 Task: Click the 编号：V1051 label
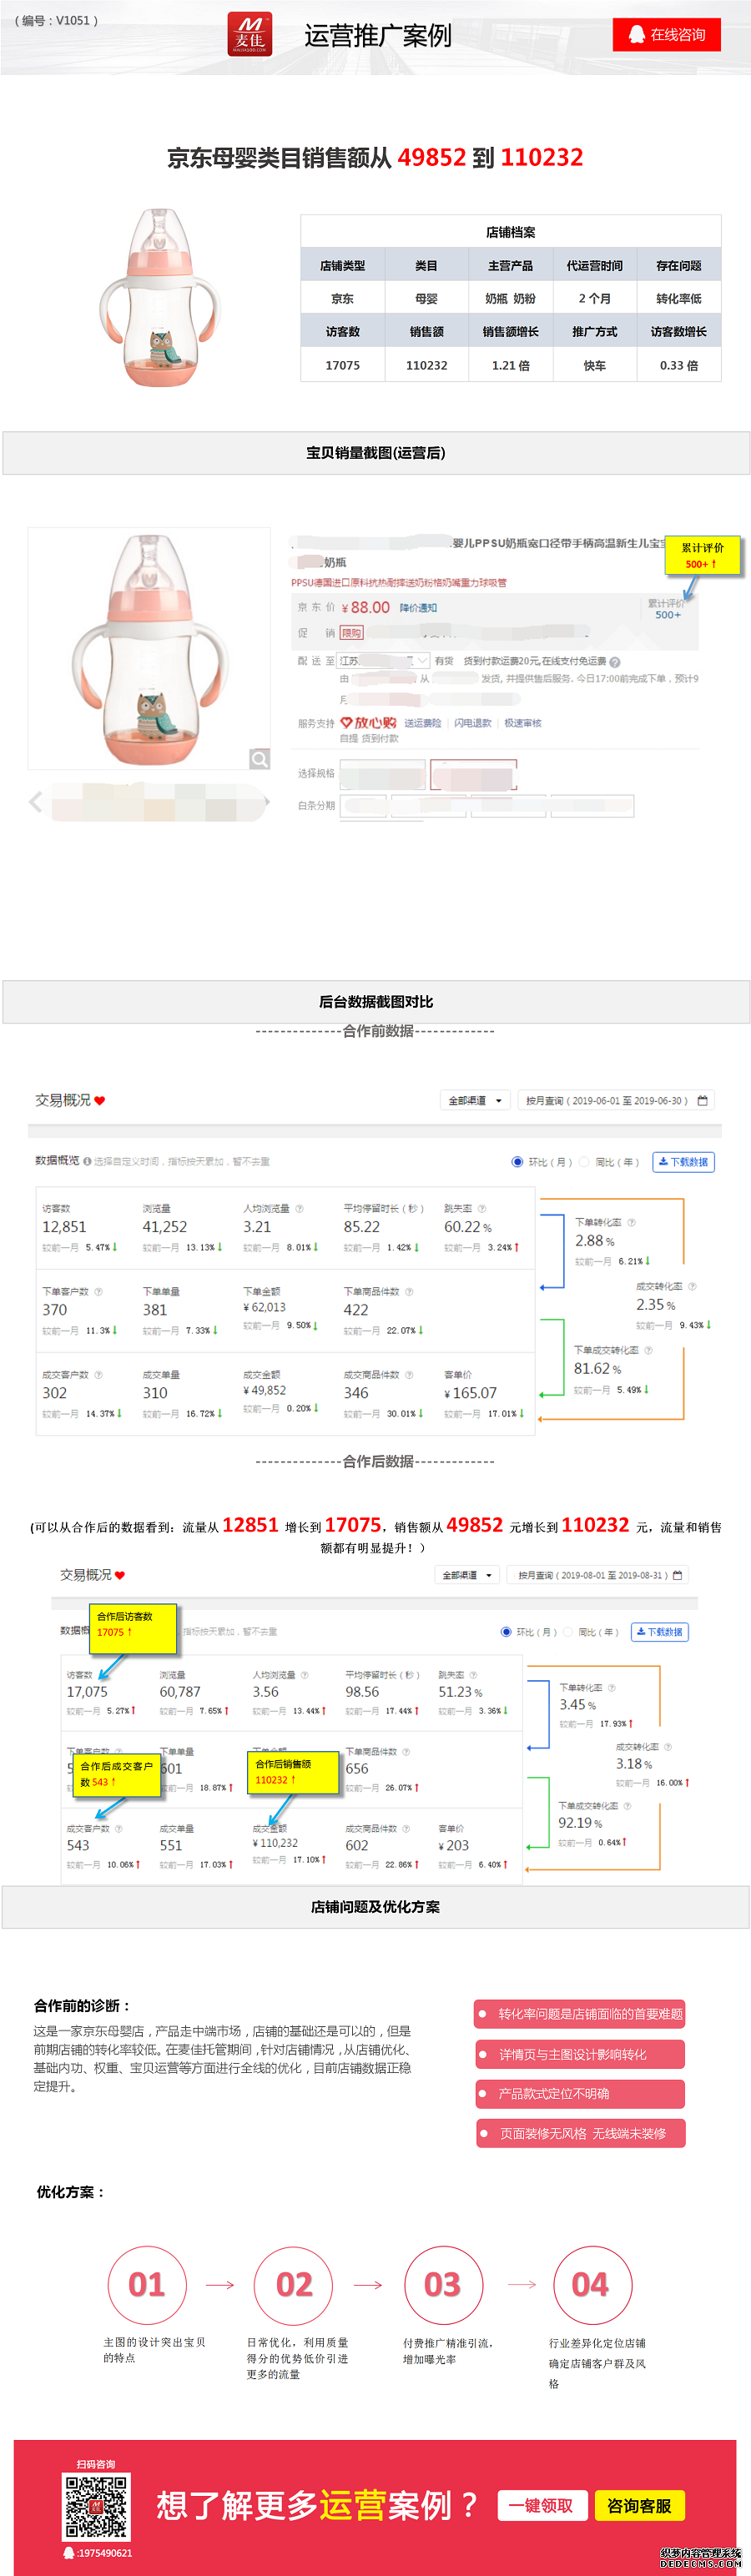[x=57, y=20]
